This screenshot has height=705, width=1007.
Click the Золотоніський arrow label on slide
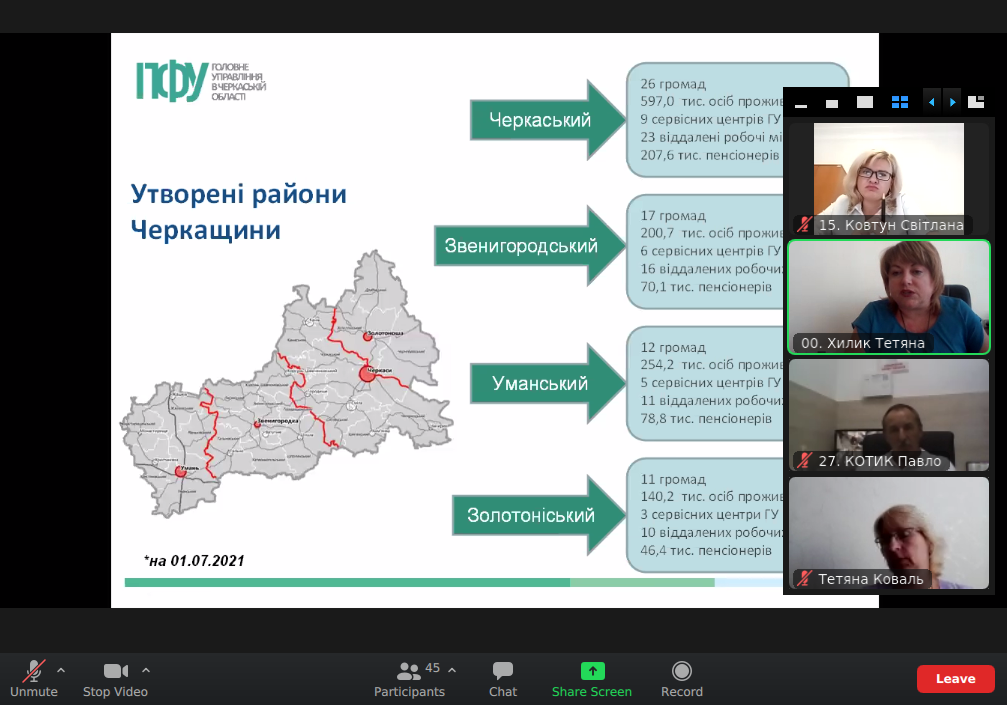pyautogui.click(x=530, y=516)
